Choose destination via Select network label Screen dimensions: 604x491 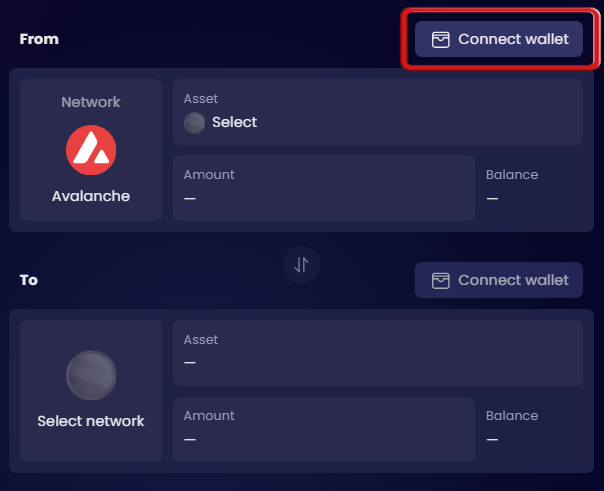click(91, 421)
